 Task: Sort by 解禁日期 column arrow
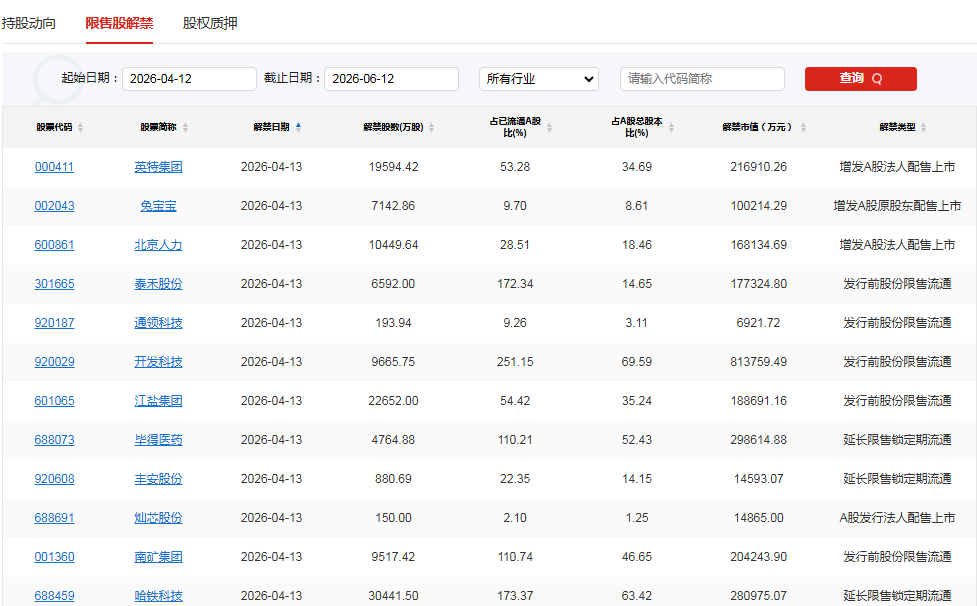pos(298,127)
